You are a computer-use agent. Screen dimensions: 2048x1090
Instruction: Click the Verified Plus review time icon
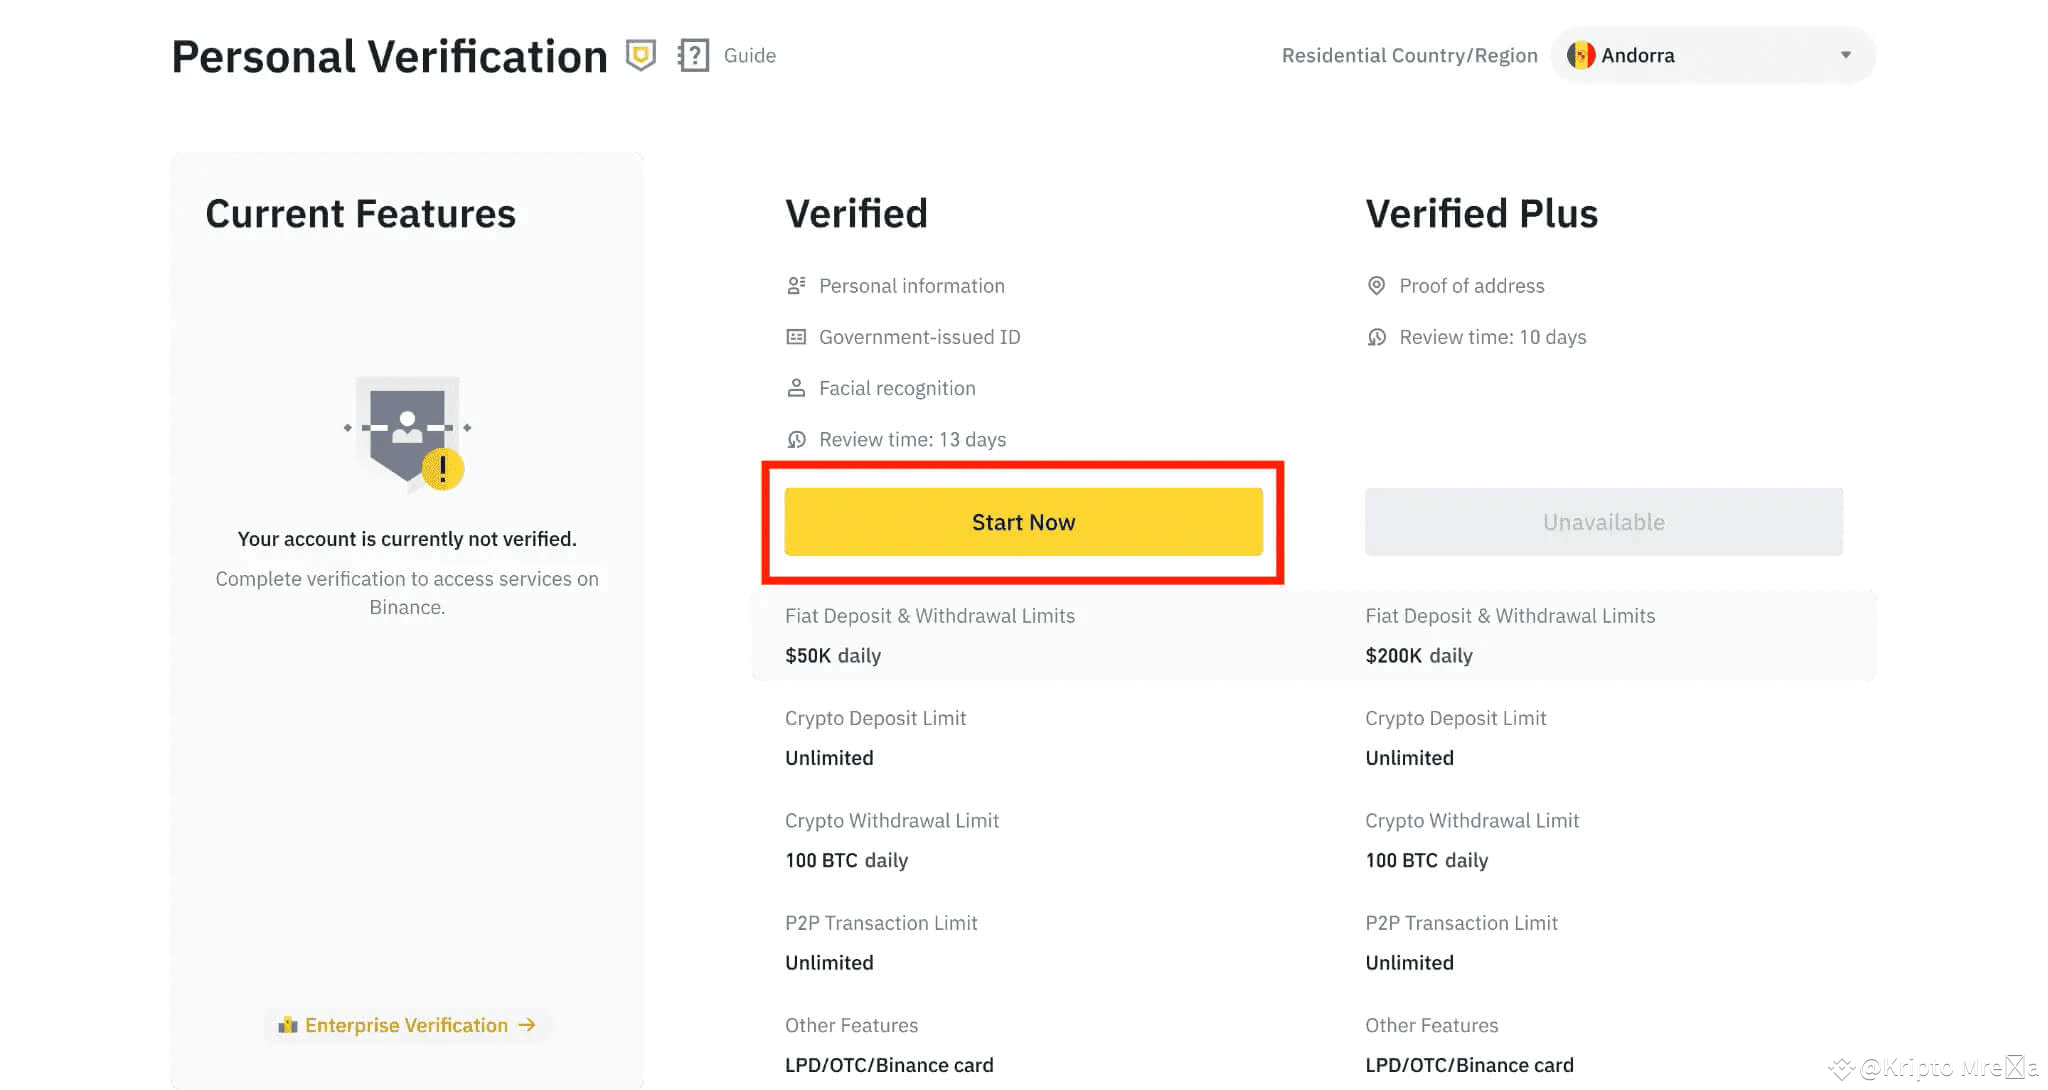pos(1376,337)
